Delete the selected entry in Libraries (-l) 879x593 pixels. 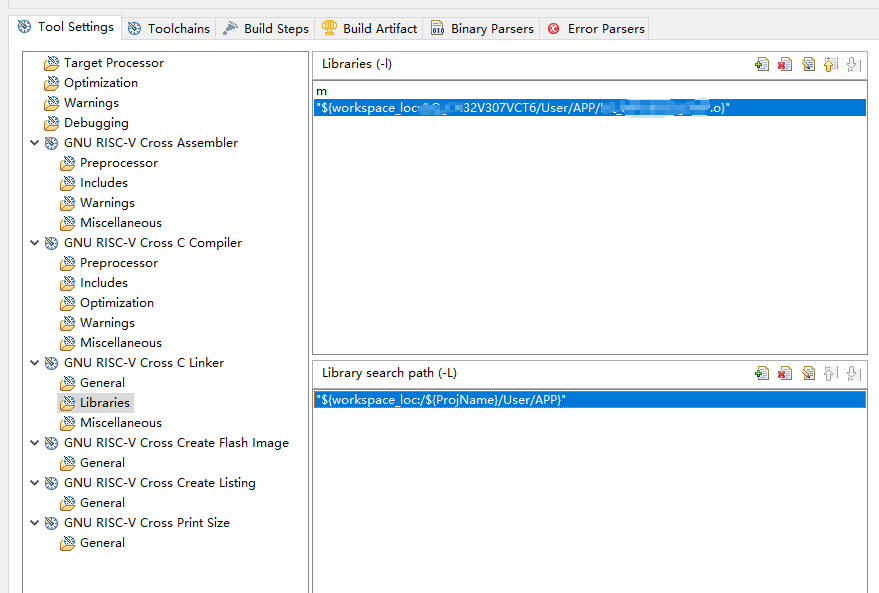pos(785,65)
